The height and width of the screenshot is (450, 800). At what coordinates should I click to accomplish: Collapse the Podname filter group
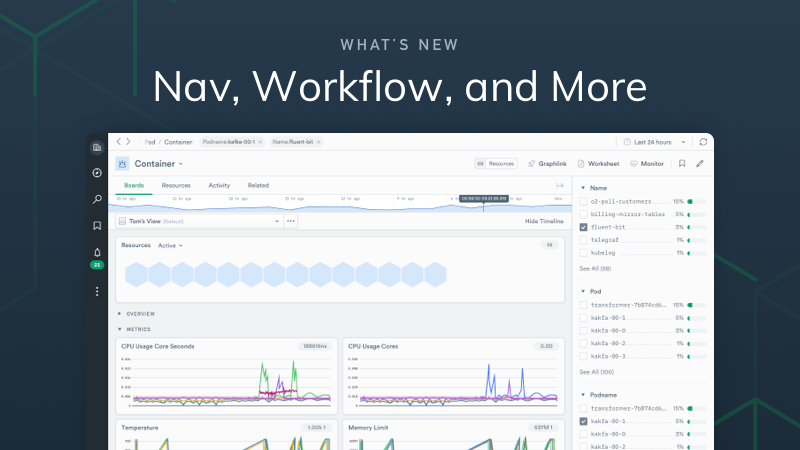(583, 395)
